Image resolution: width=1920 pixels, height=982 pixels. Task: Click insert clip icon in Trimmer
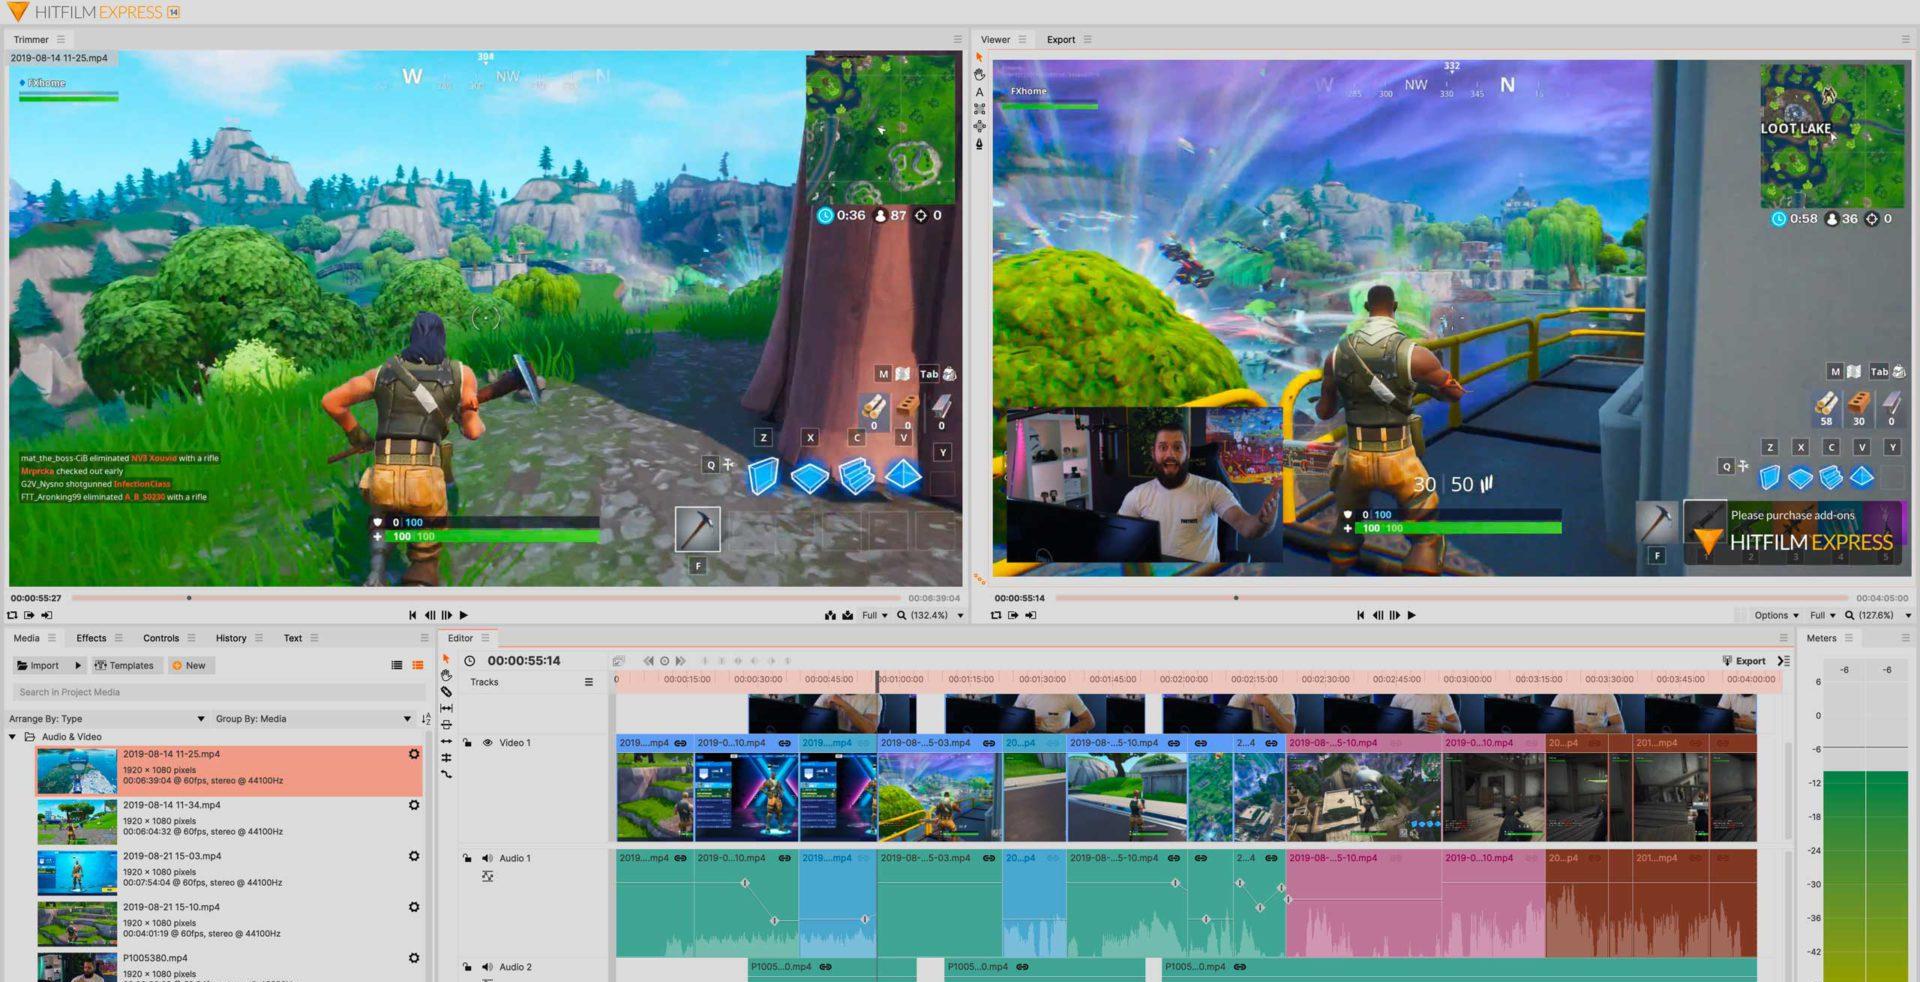click(x=830, y=615)
